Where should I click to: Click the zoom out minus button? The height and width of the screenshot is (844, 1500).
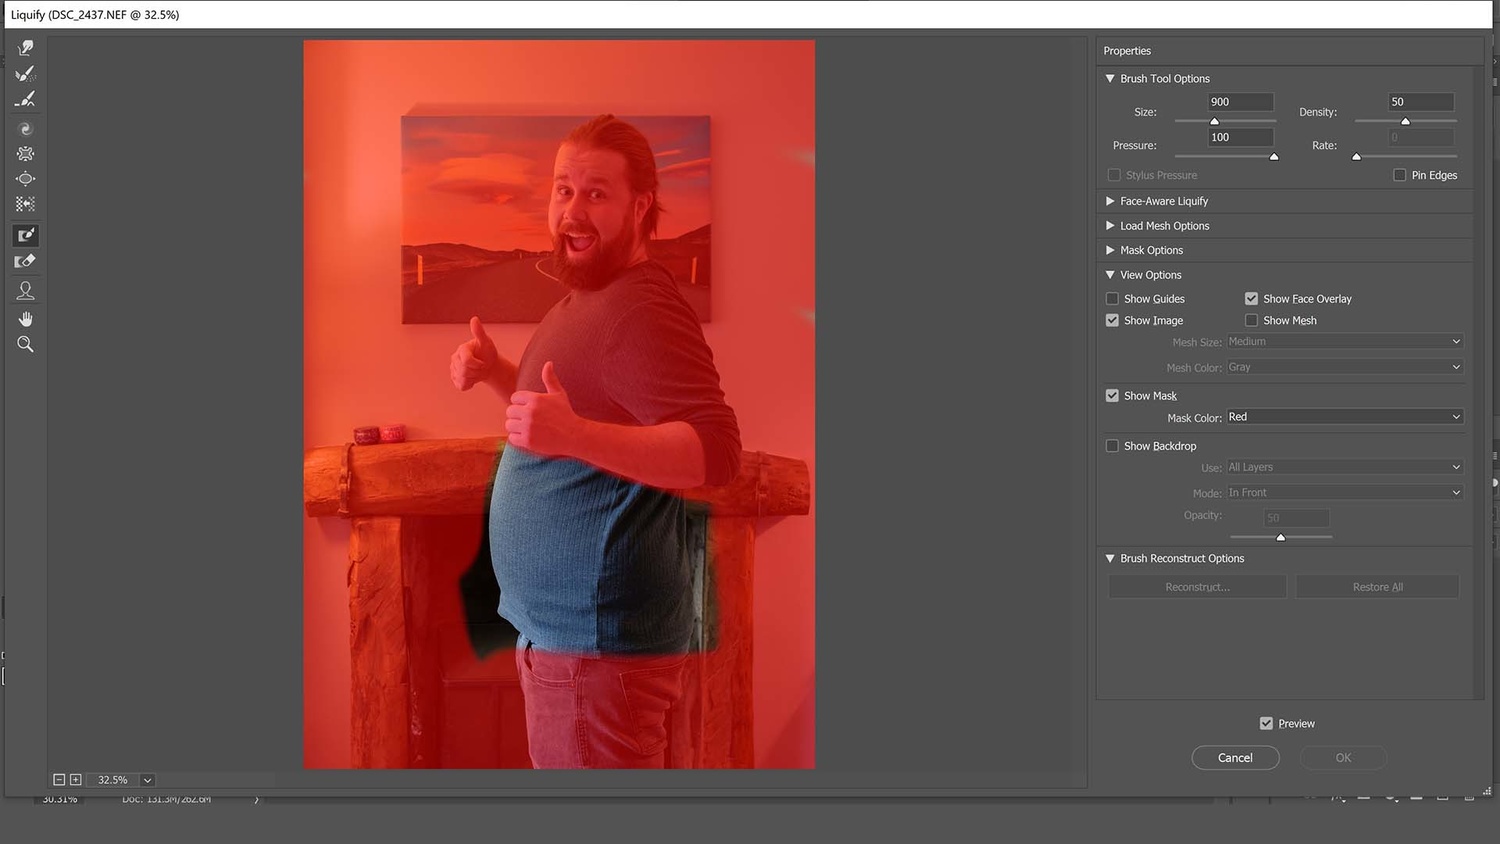pyautogui.click(x=59, y=780)
